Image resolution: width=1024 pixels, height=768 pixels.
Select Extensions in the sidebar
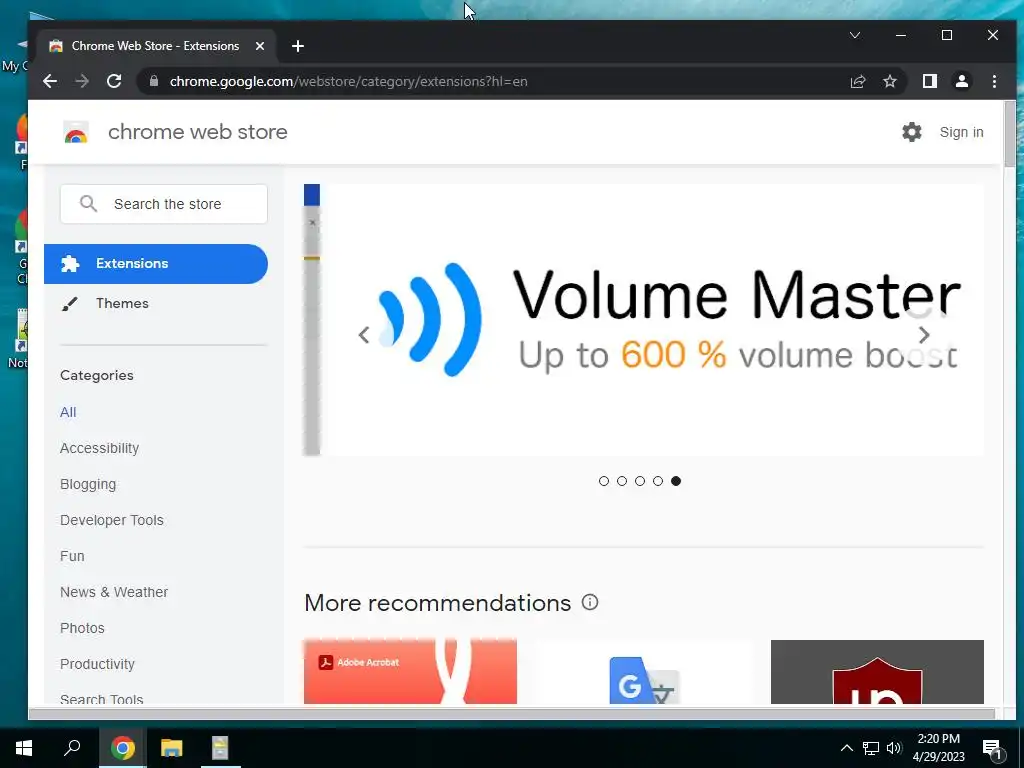pyautogui.click(x=156, y=264)
